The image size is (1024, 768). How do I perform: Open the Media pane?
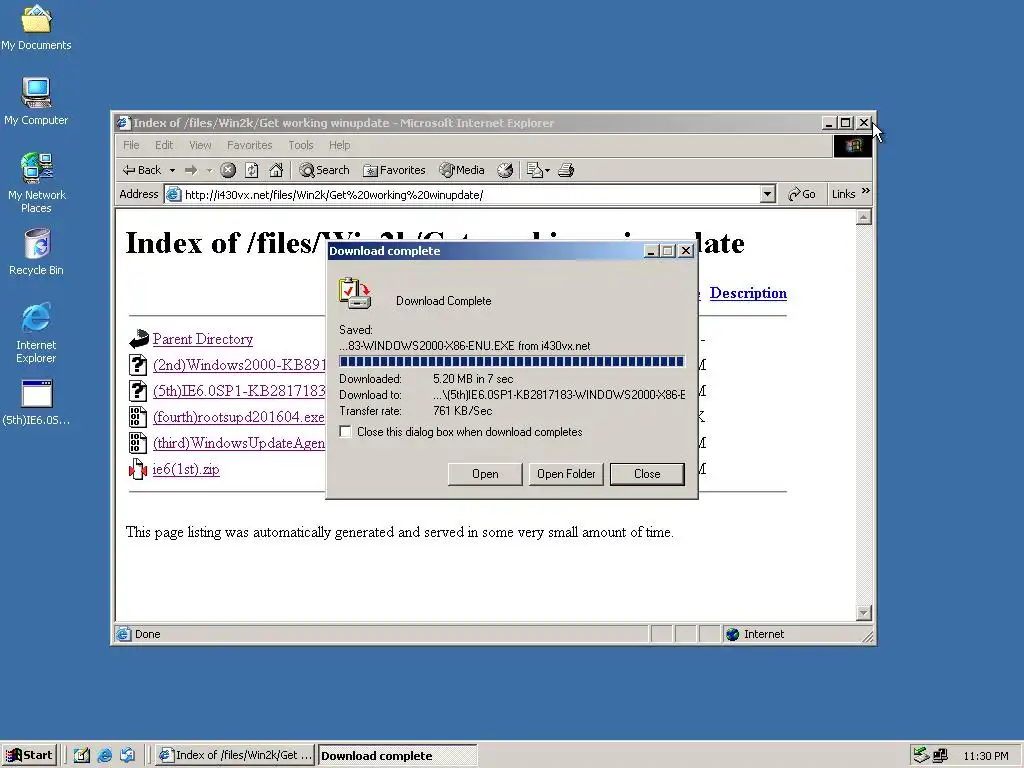(462, 170)
